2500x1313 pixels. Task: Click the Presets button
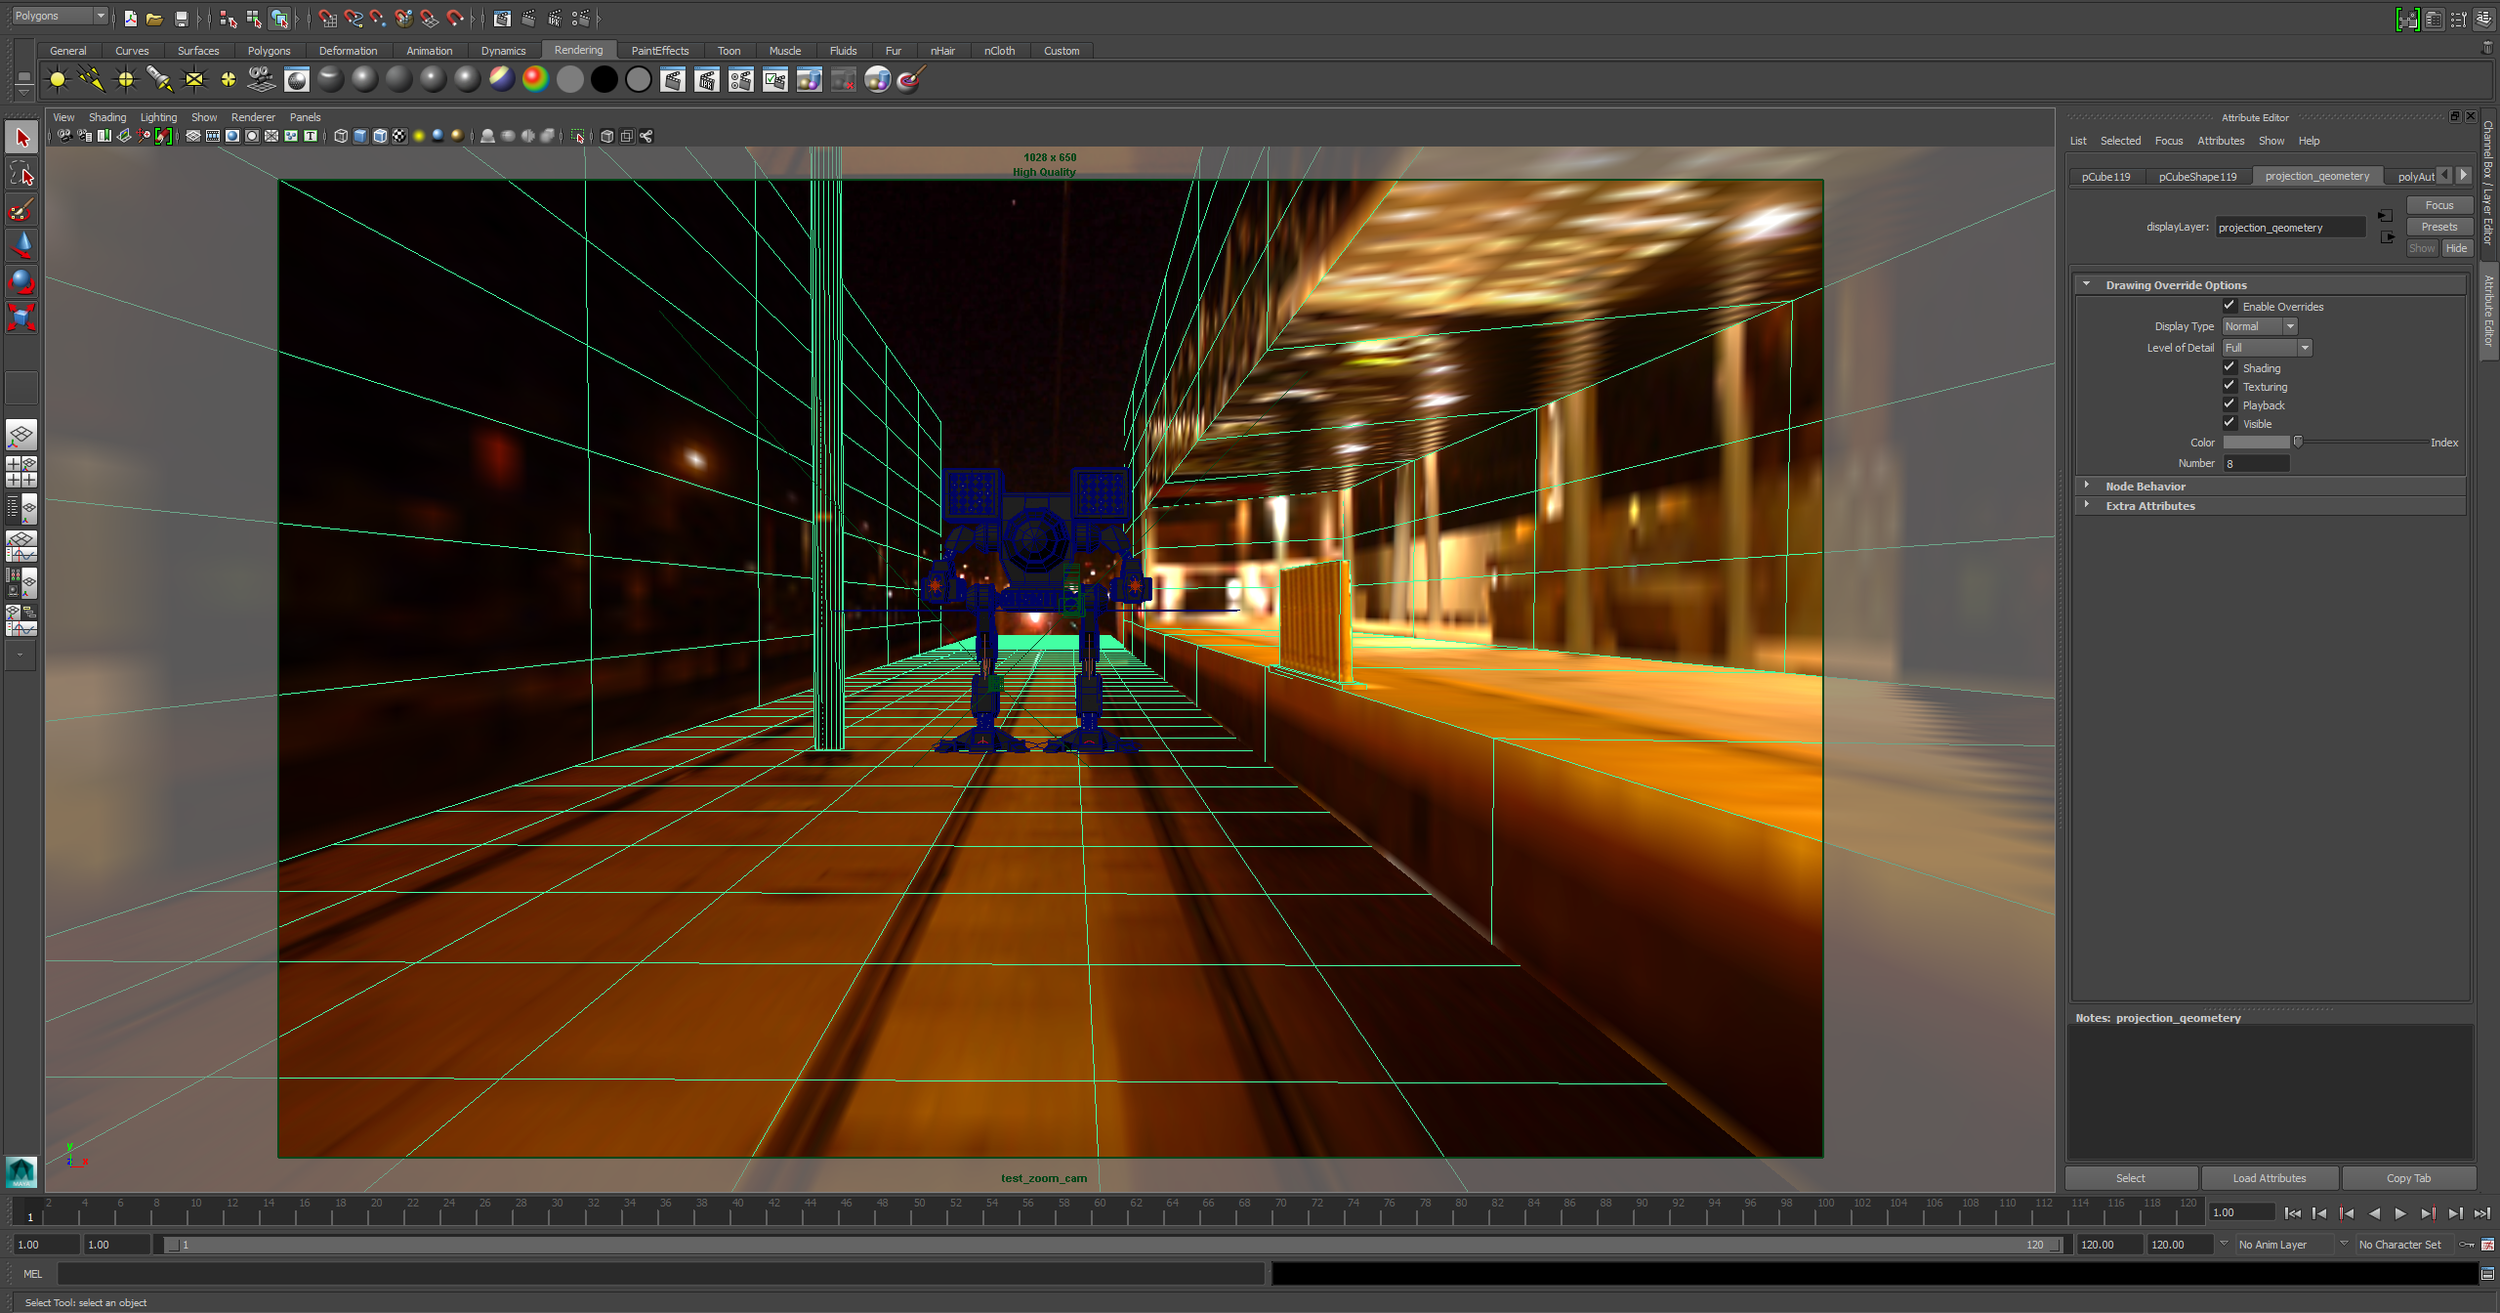[2439, 227]
